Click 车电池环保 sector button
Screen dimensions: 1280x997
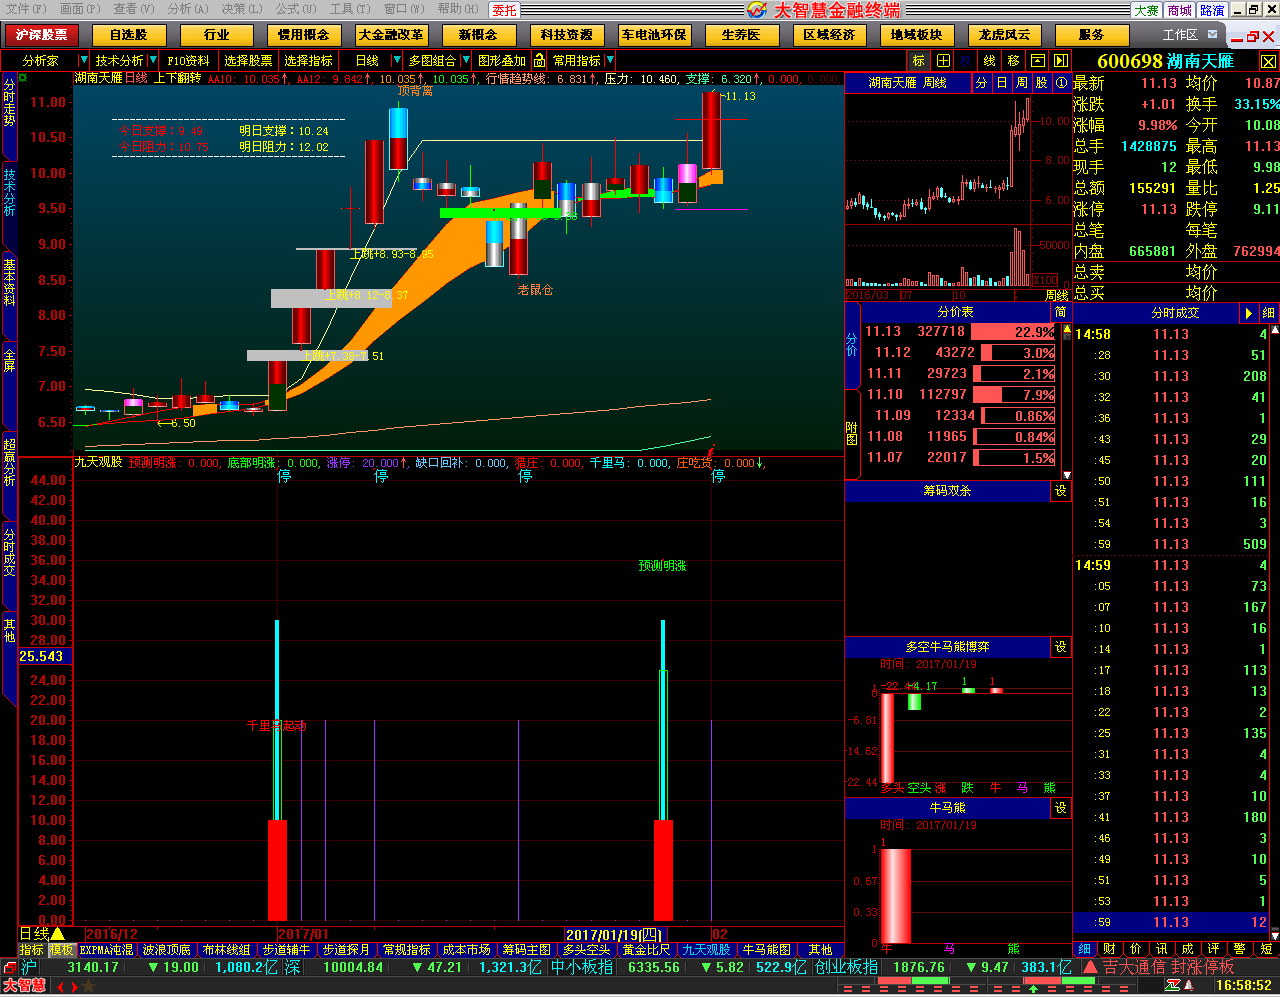(654, 35)
